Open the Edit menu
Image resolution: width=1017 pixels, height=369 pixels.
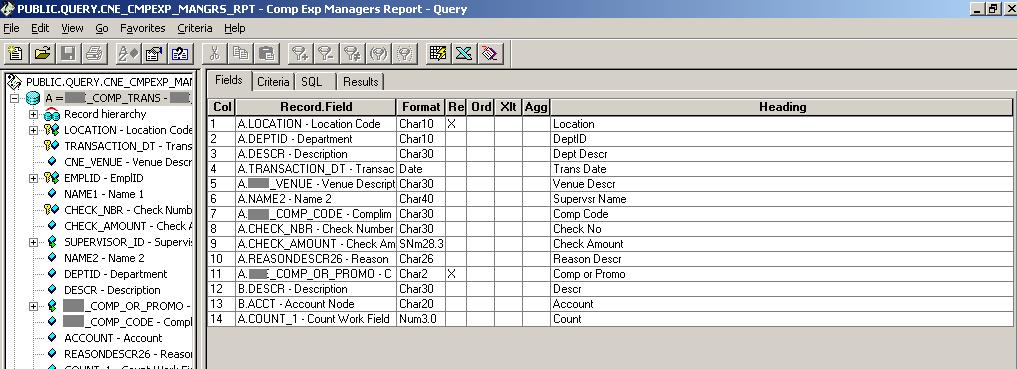tap(40, 28)
